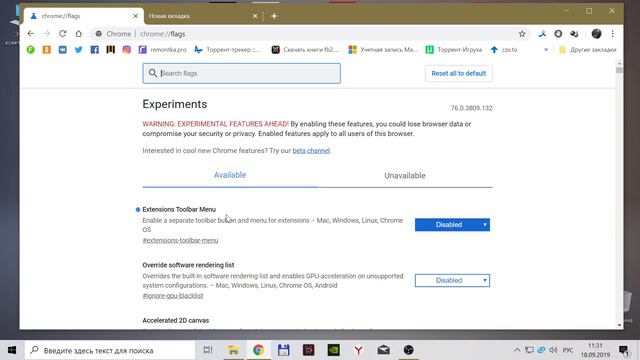Open the Учетная запись Microsoft bookmark
640x360 pixels.
(383, 50)
